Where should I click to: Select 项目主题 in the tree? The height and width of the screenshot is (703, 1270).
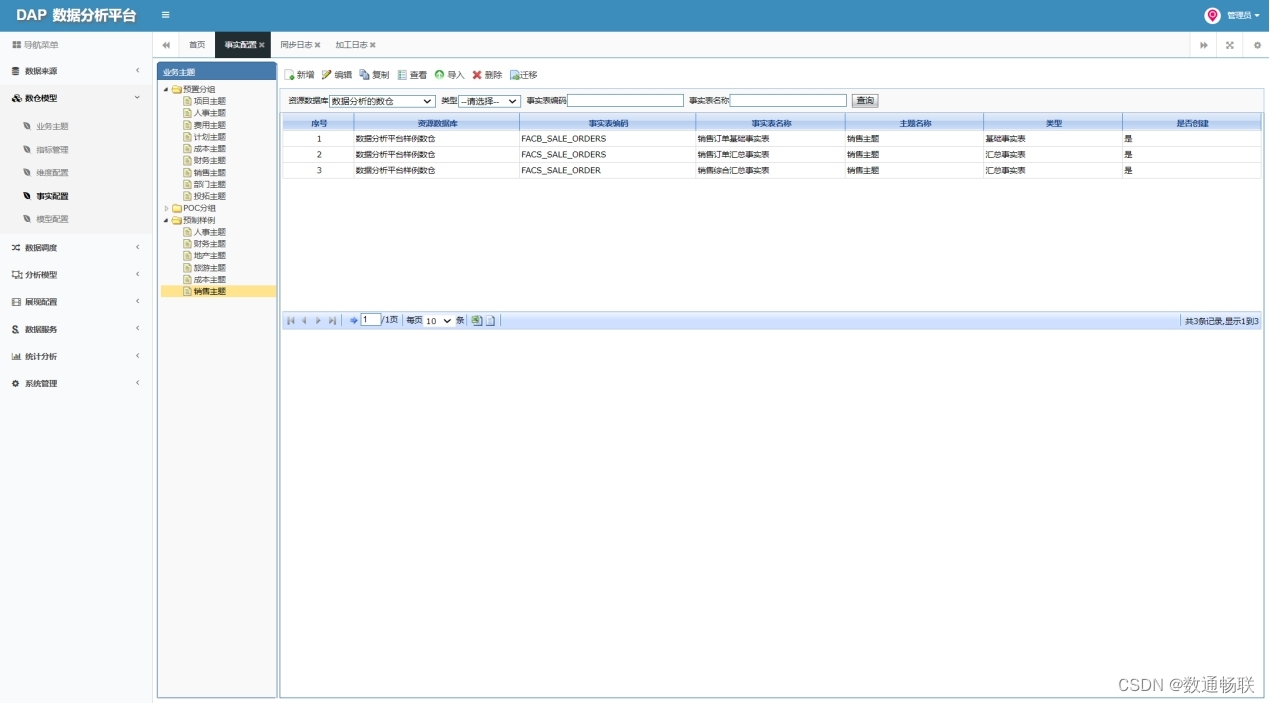(209, 101)
